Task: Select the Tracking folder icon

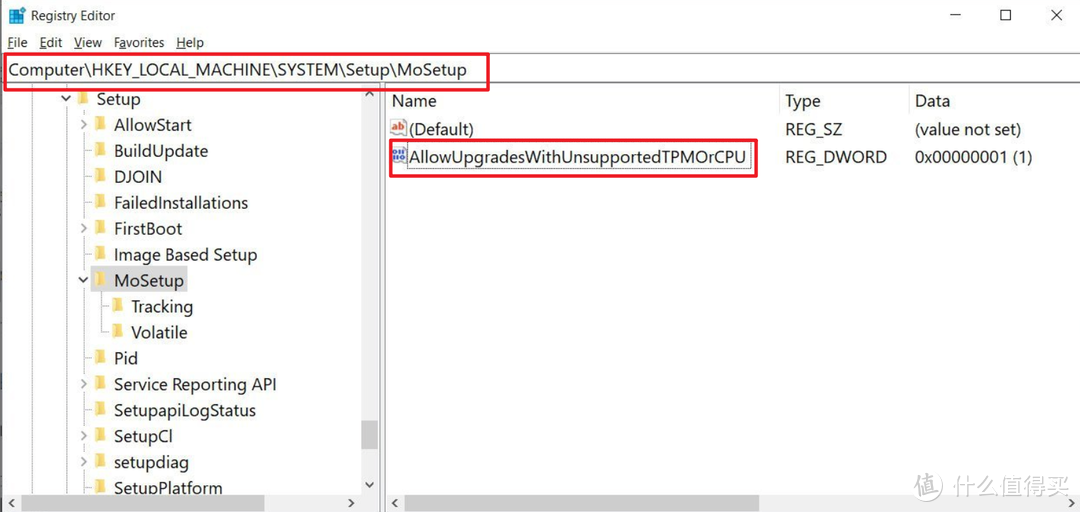Action: point(118,305)
